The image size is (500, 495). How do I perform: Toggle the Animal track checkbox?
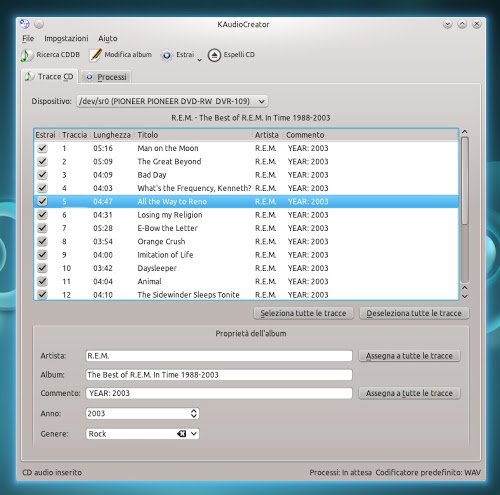pos(42,281)
